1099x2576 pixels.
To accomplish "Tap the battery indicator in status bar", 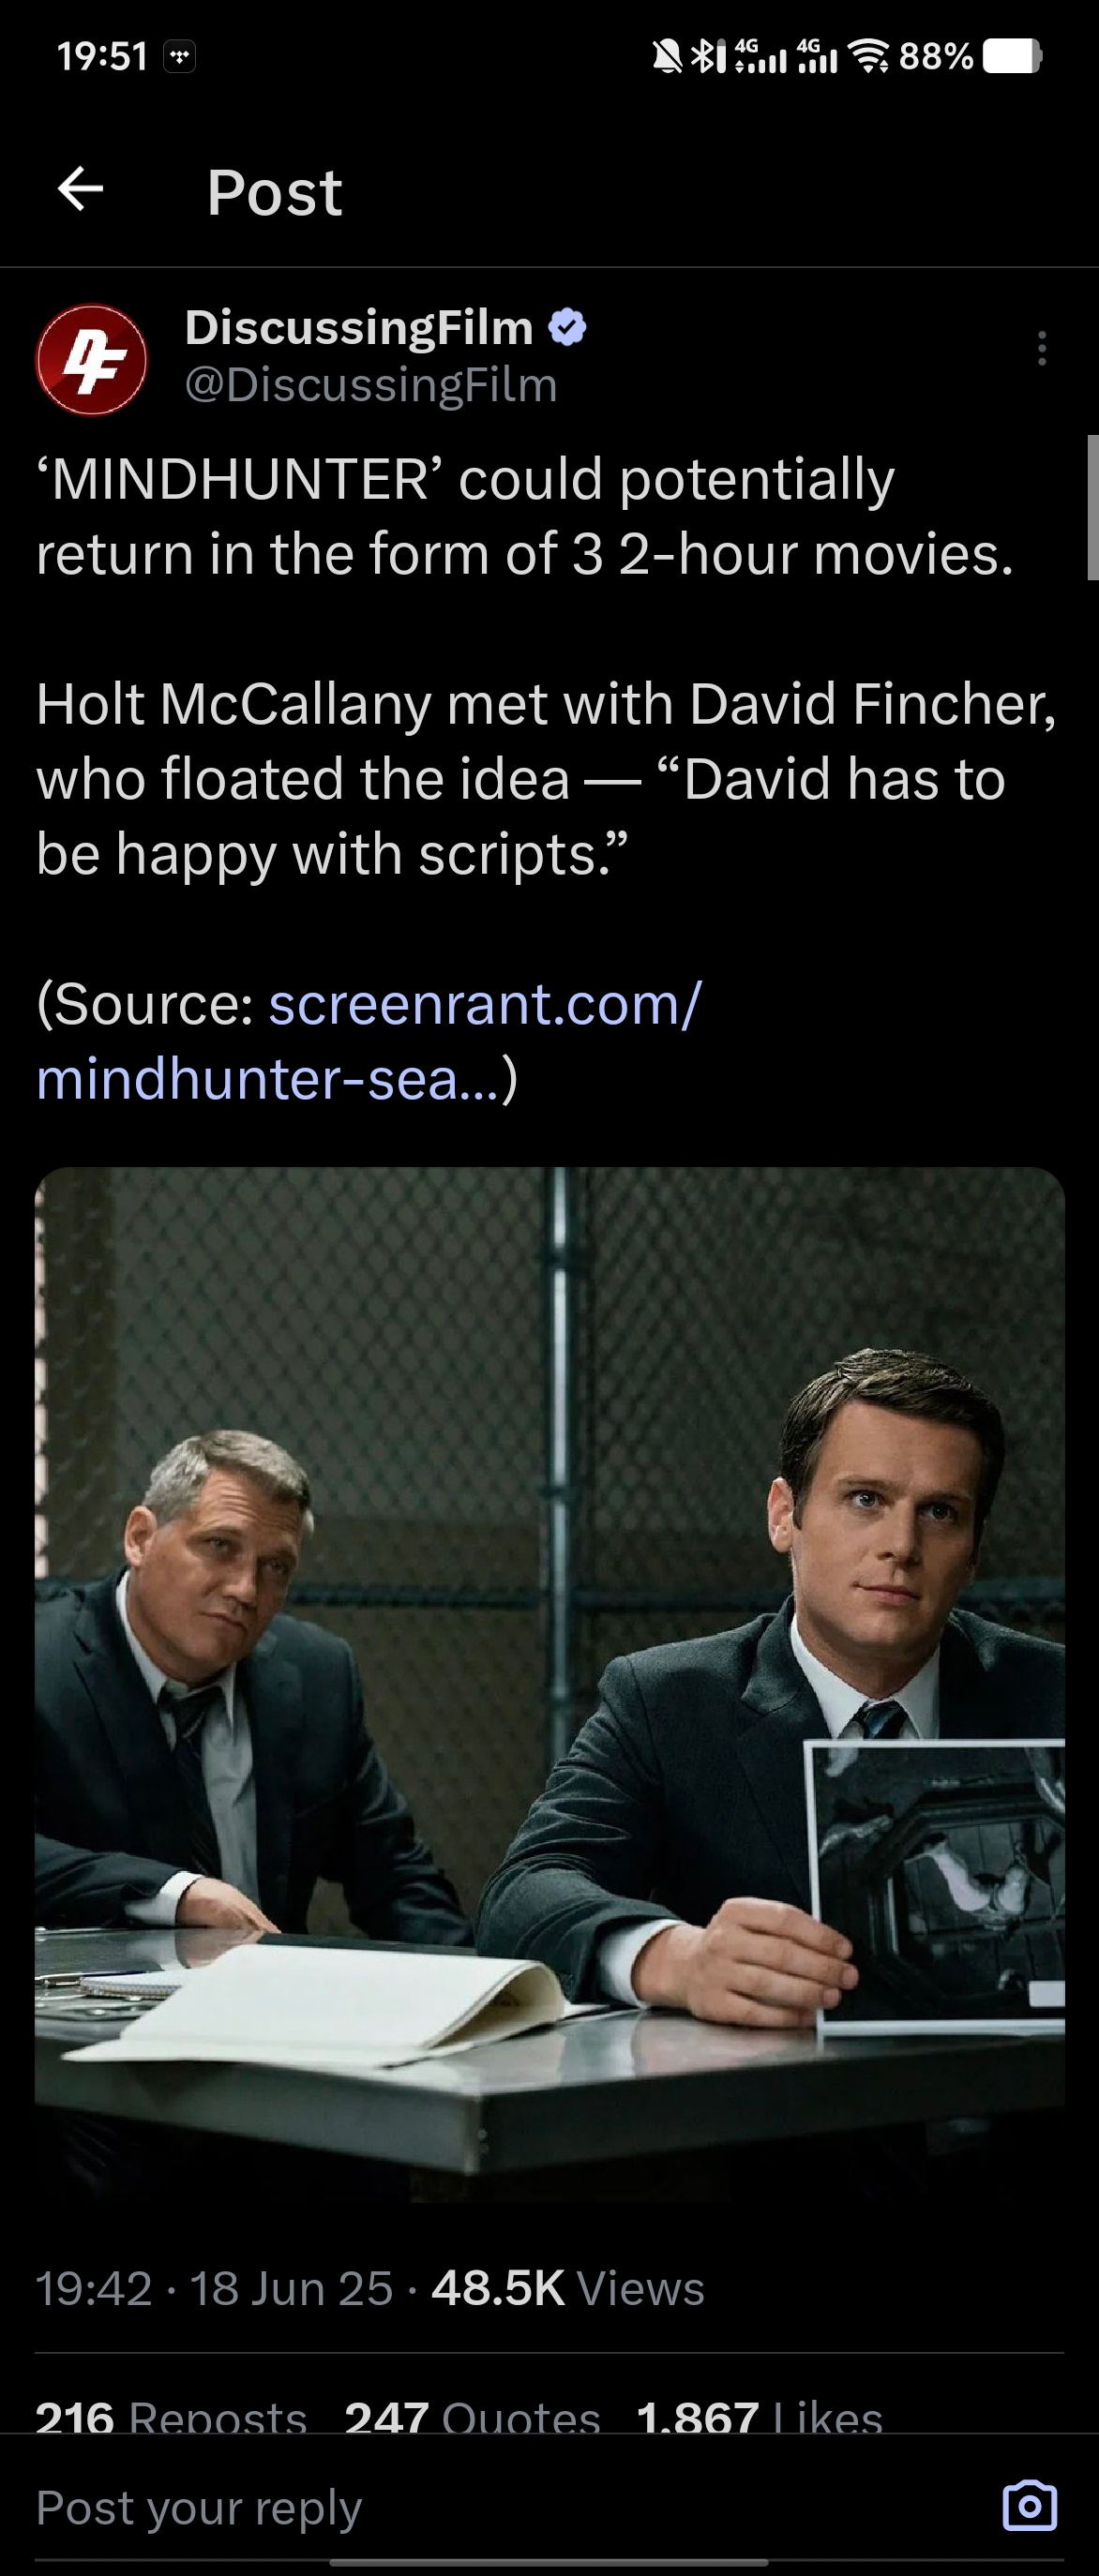I will point(1012,56).
